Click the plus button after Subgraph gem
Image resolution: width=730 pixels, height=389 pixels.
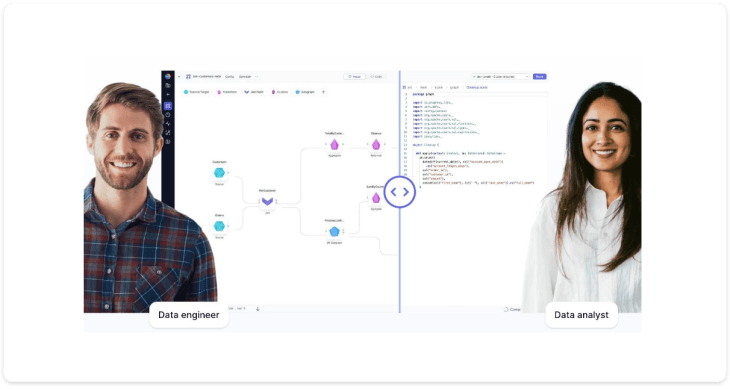click(x=324, y=92)
